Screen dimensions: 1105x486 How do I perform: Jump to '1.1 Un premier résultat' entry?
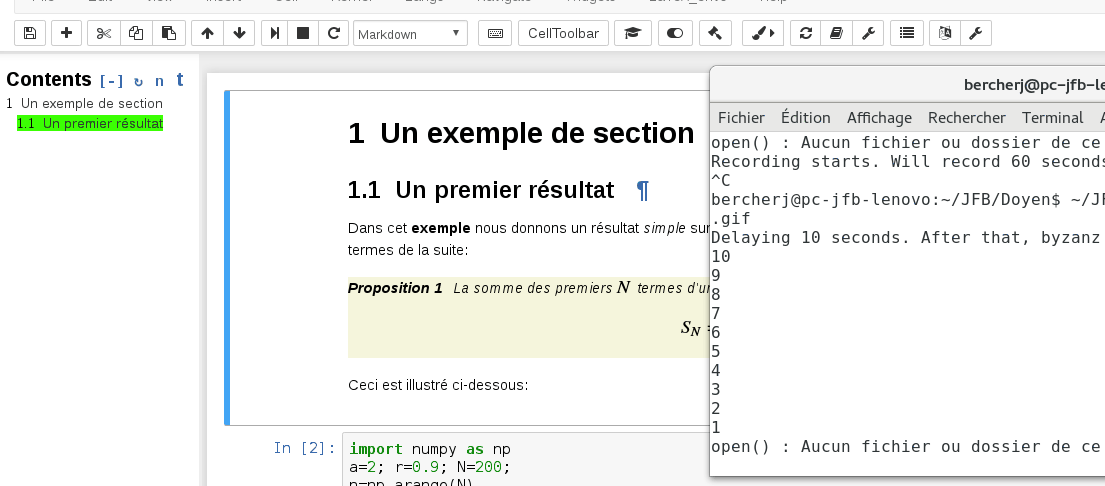point(90,123)
